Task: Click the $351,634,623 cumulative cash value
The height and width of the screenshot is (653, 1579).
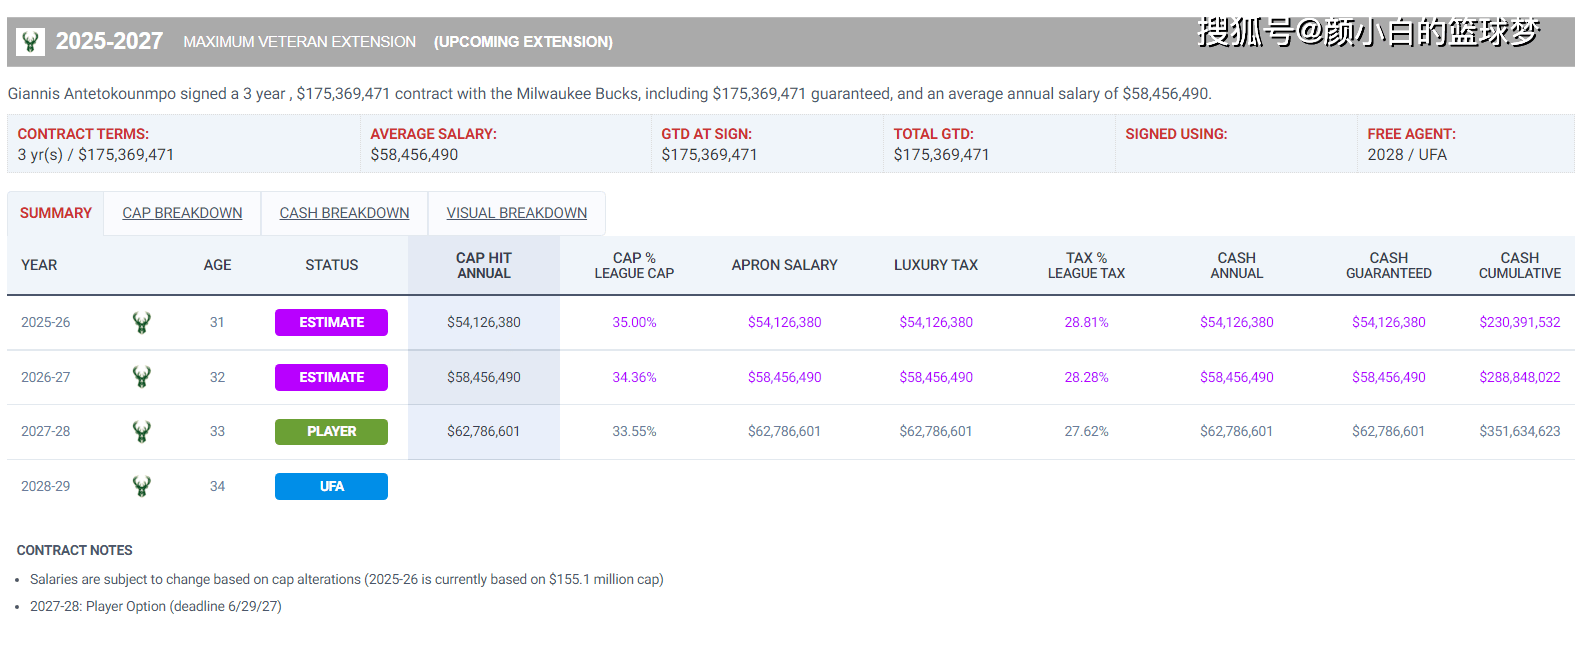Action: 1520,431
